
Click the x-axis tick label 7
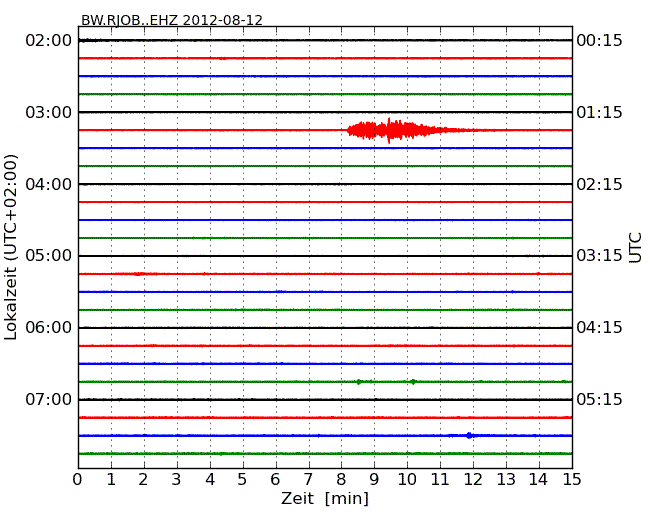pyautogui.click(x=308, y=479)
